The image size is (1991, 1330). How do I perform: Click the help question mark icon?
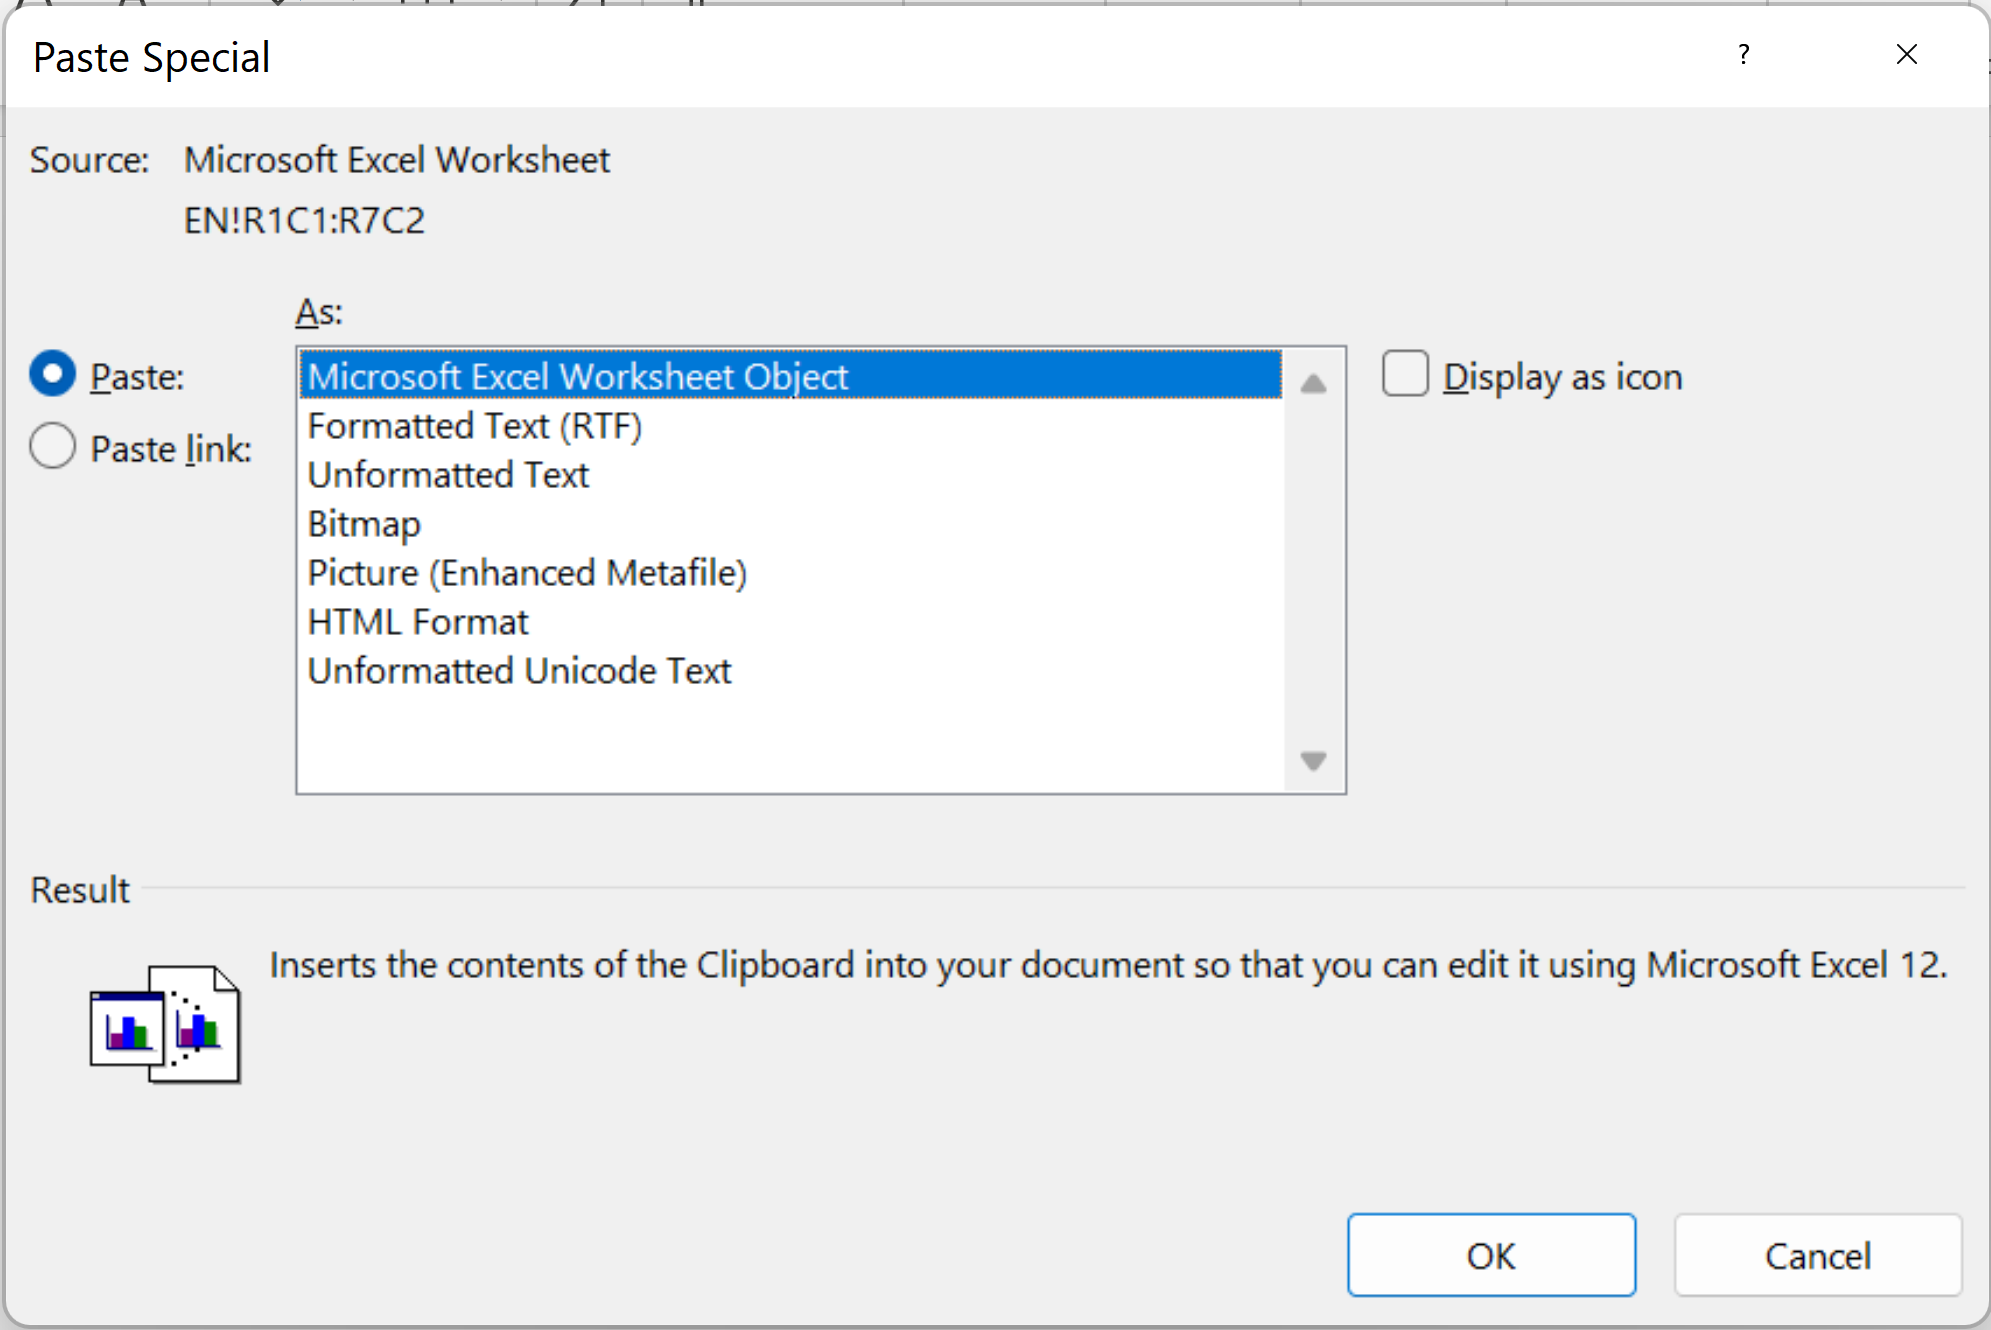[1744, 55]
